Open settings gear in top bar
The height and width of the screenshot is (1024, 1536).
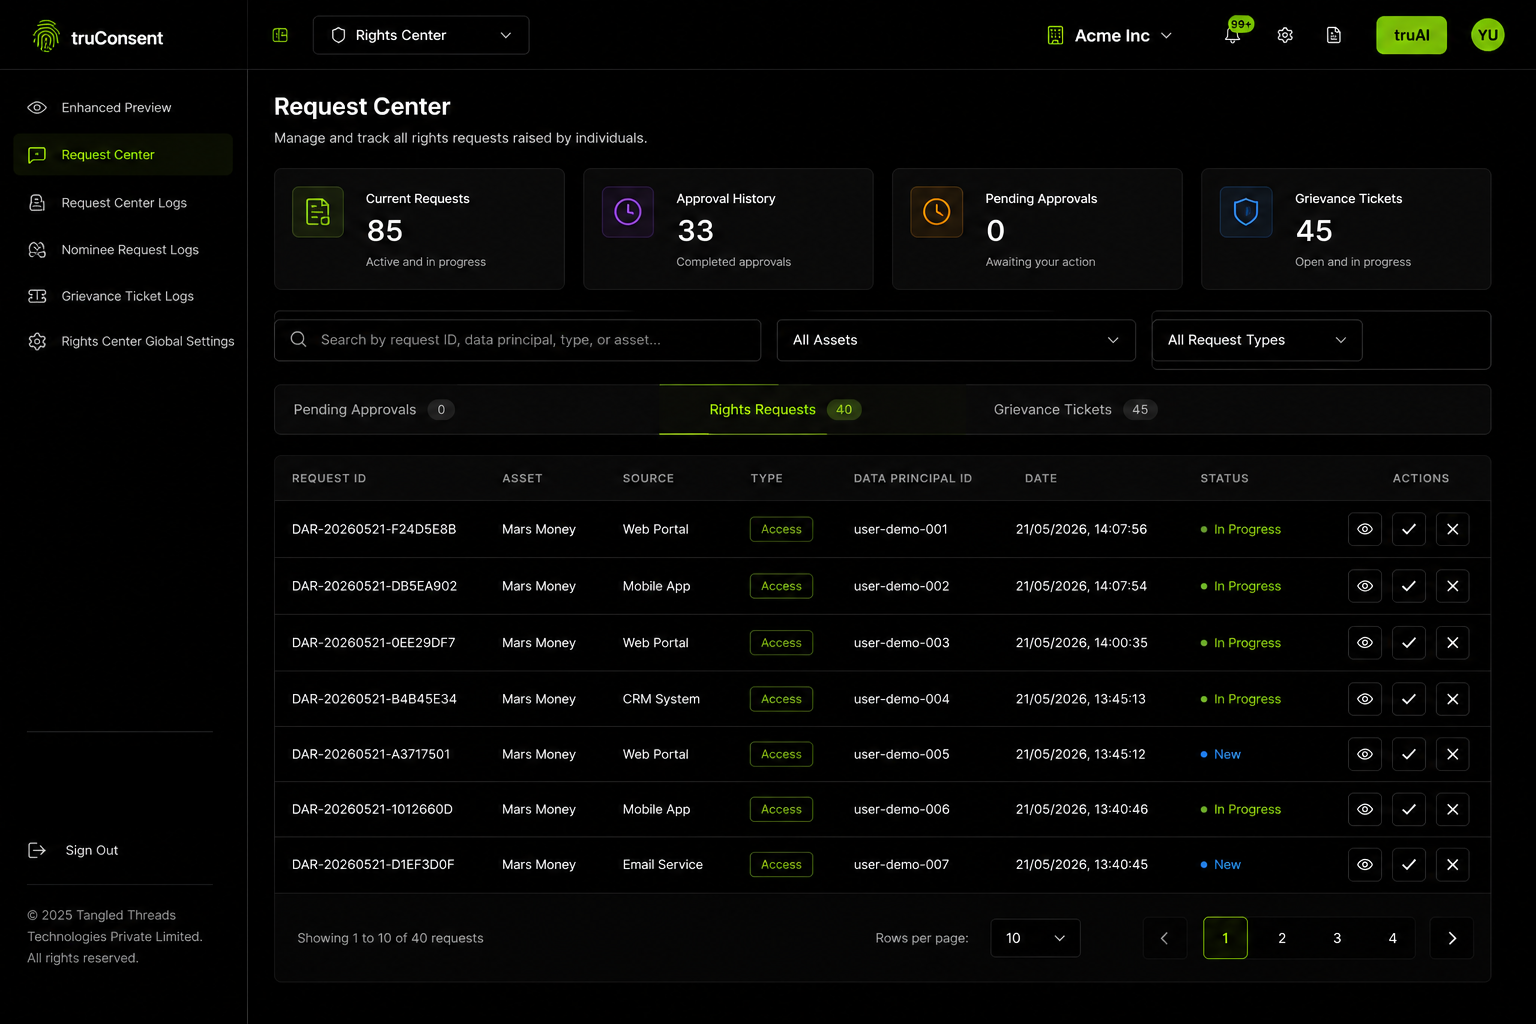[1285, 35]
